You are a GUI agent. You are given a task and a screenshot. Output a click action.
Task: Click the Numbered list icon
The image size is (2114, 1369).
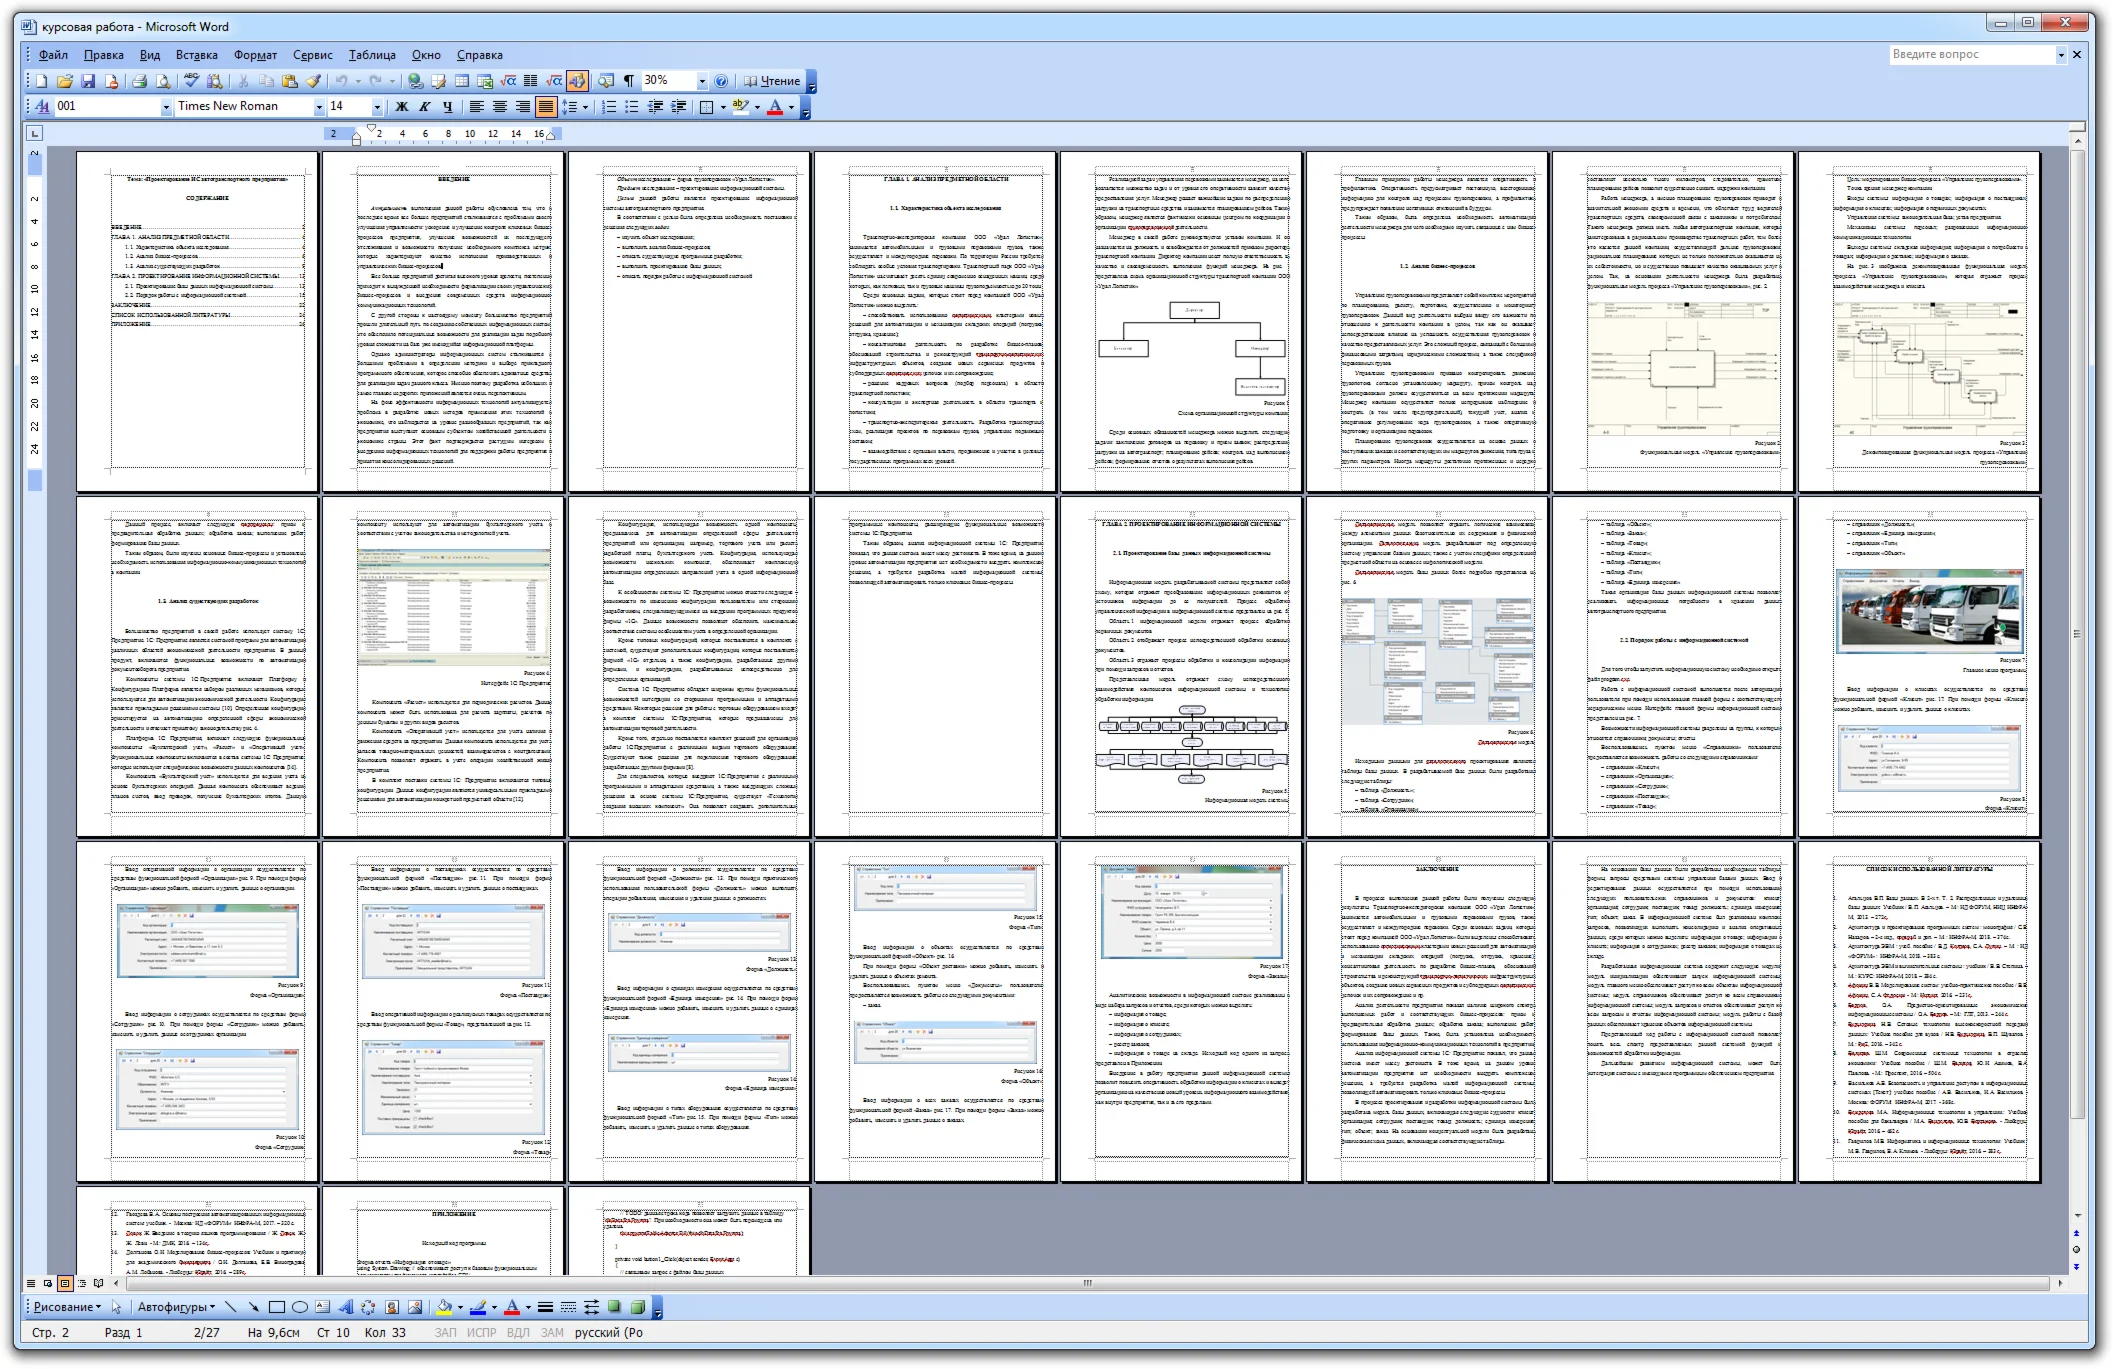(608, 106)
